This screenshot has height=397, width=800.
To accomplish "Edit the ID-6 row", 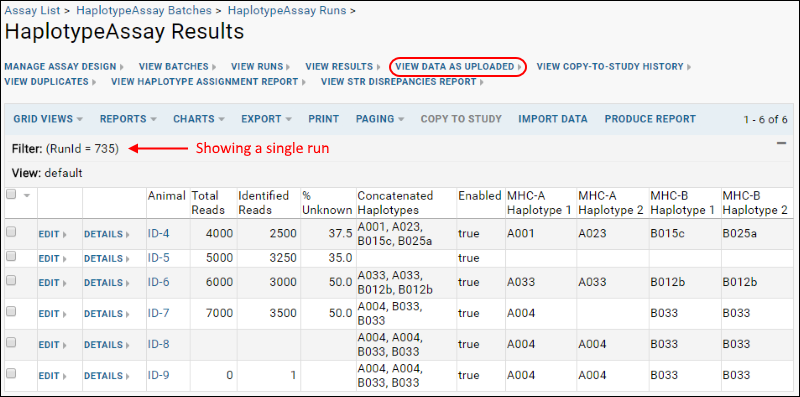I will [x=52, y=283].
